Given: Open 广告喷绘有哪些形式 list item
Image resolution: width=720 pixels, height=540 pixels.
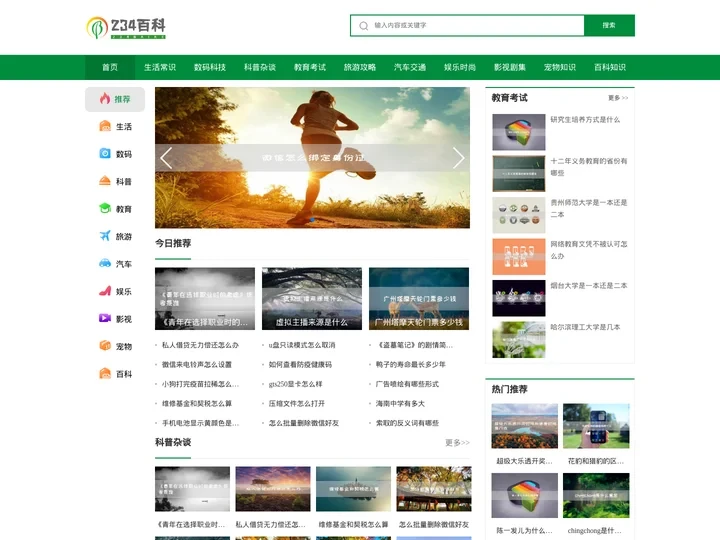Looking at the screenshot, I should [407, 384].
